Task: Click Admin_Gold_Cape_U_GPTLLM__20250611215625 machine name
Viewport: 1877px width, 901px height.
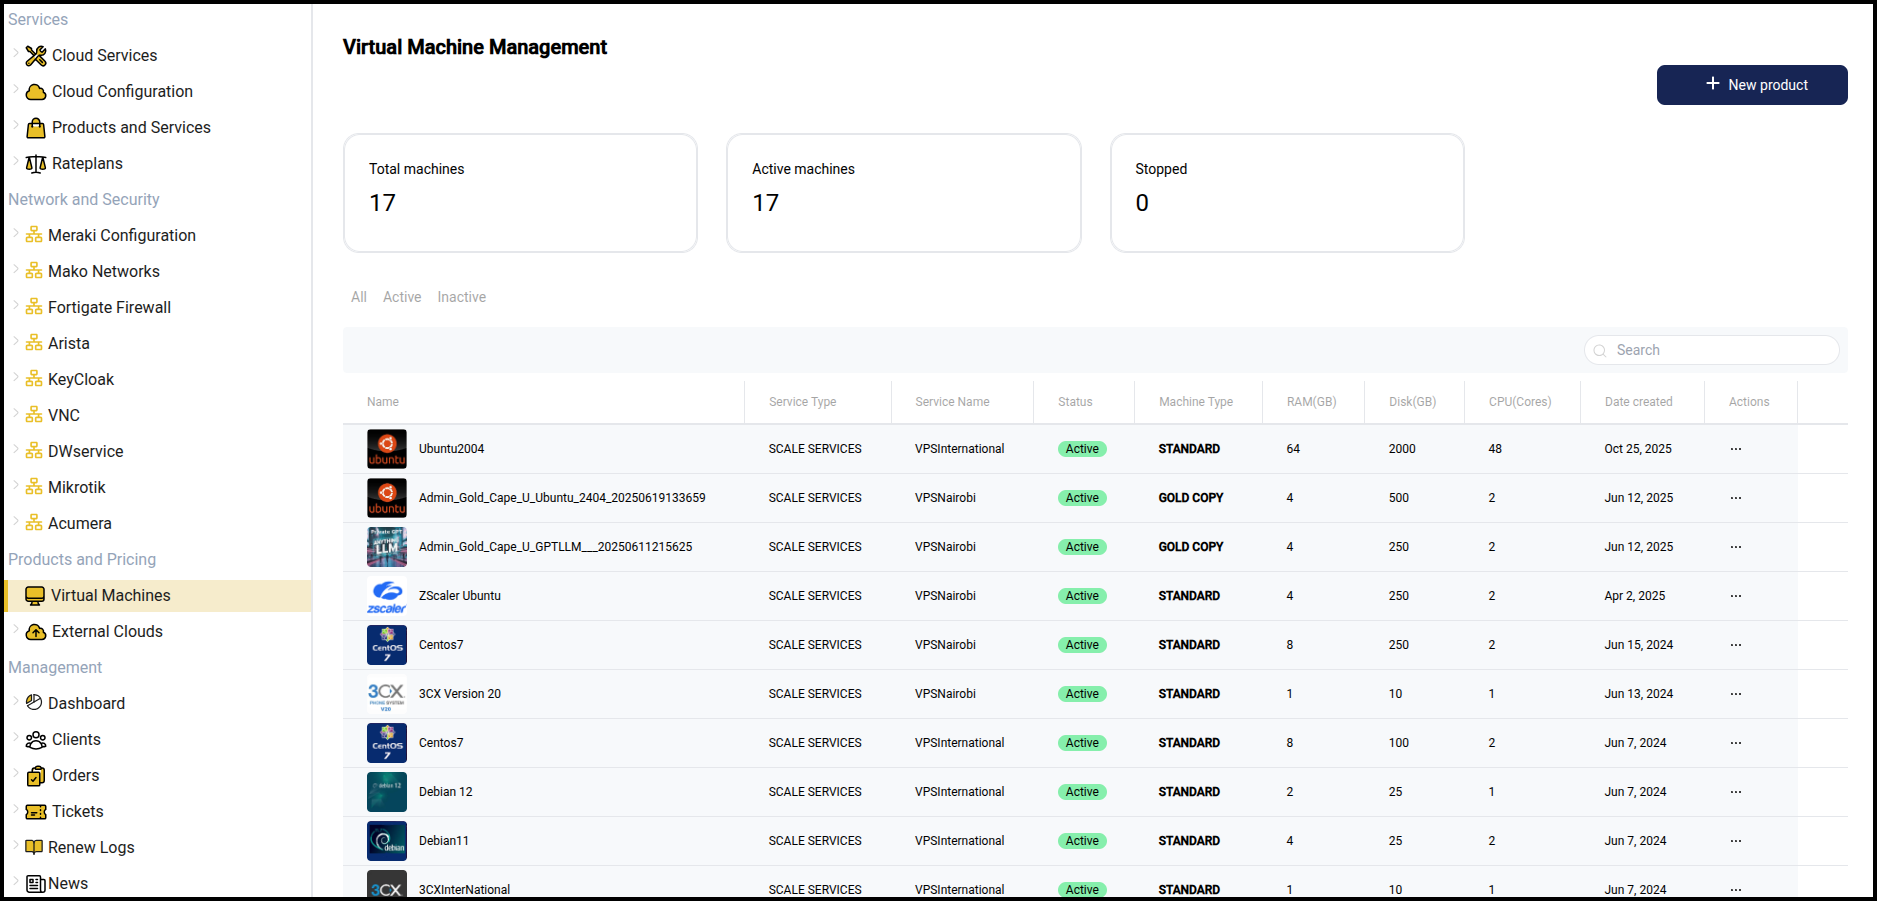Action: 555,547
